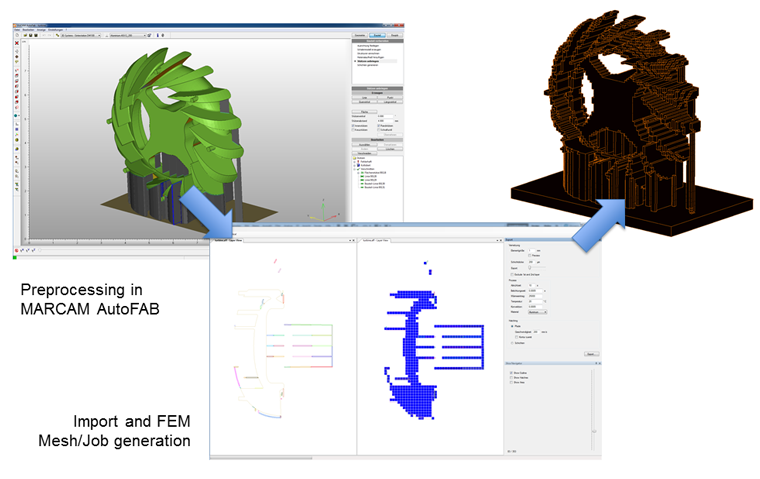Click the teal sphere icon in AutoFAB's left toolbar
The image size is (760, 479).
point(16,115)
